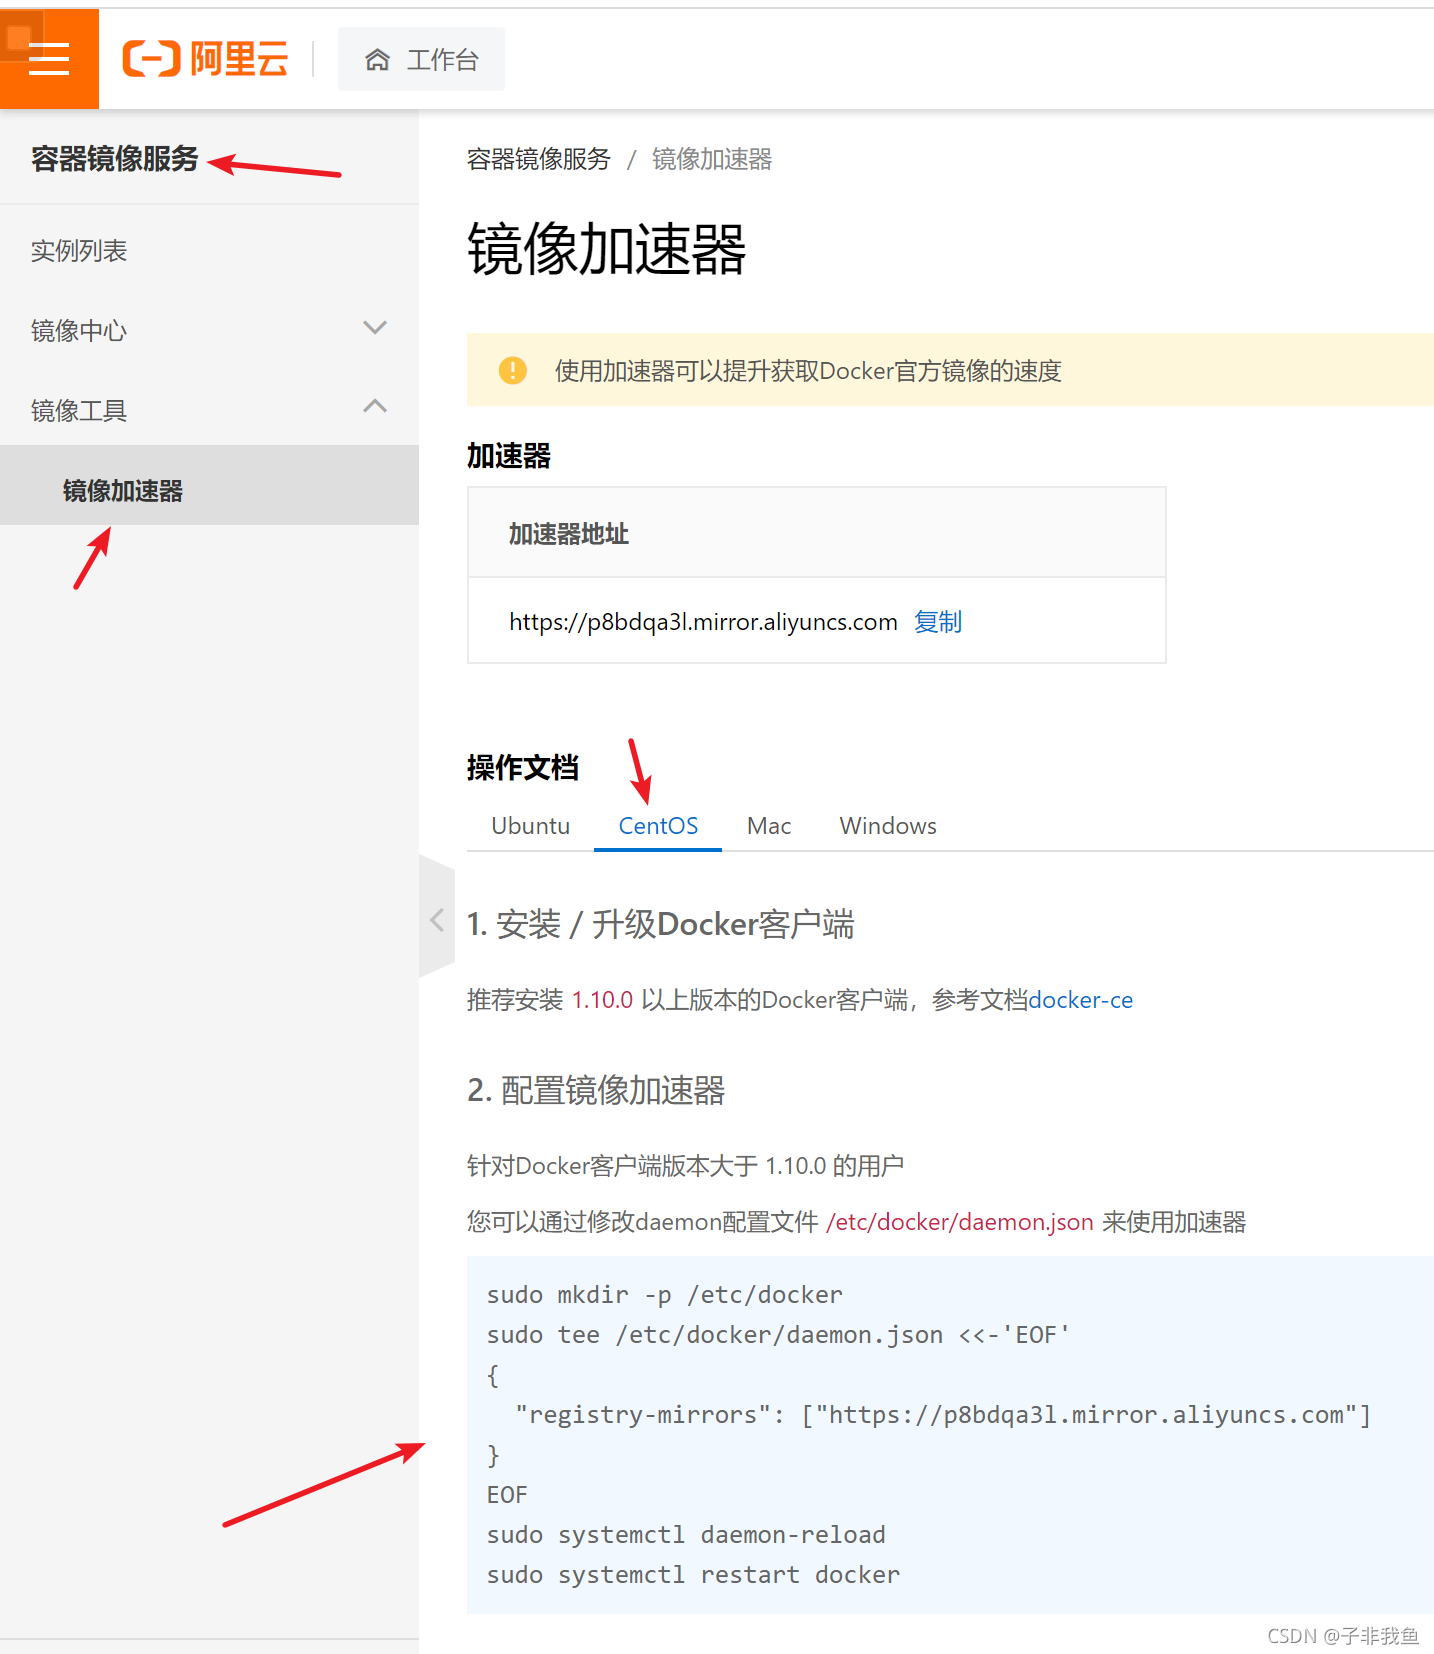
Task: Click the 'sudo tee /etc/docker/daemon.json' line
Action: (778, 1335)
